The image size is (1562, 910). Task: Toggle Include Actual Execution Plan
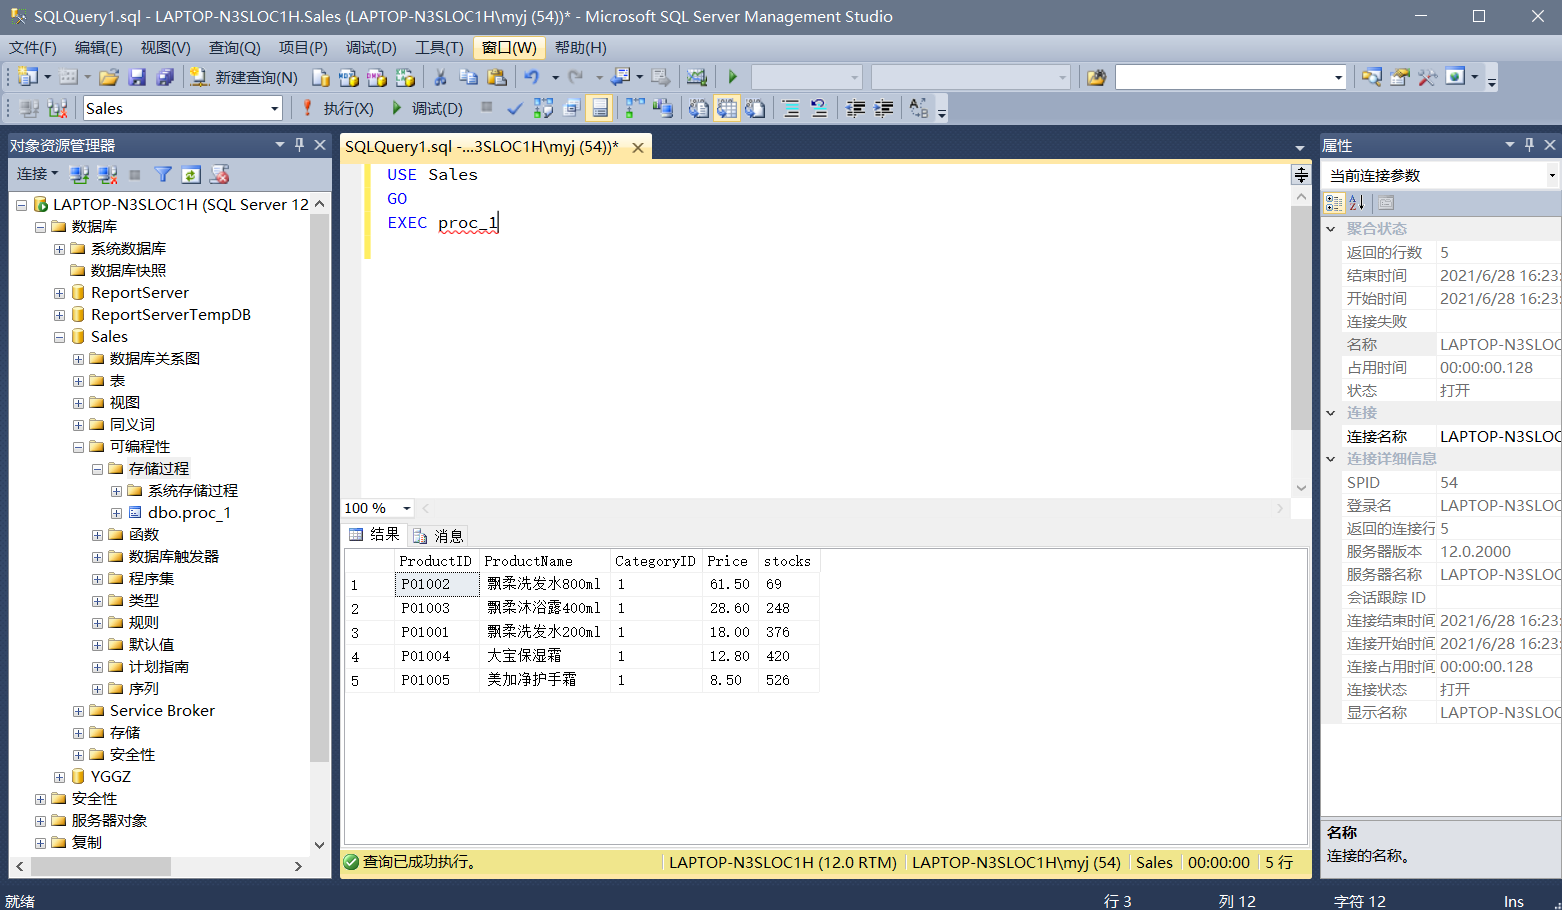(635, 108)
